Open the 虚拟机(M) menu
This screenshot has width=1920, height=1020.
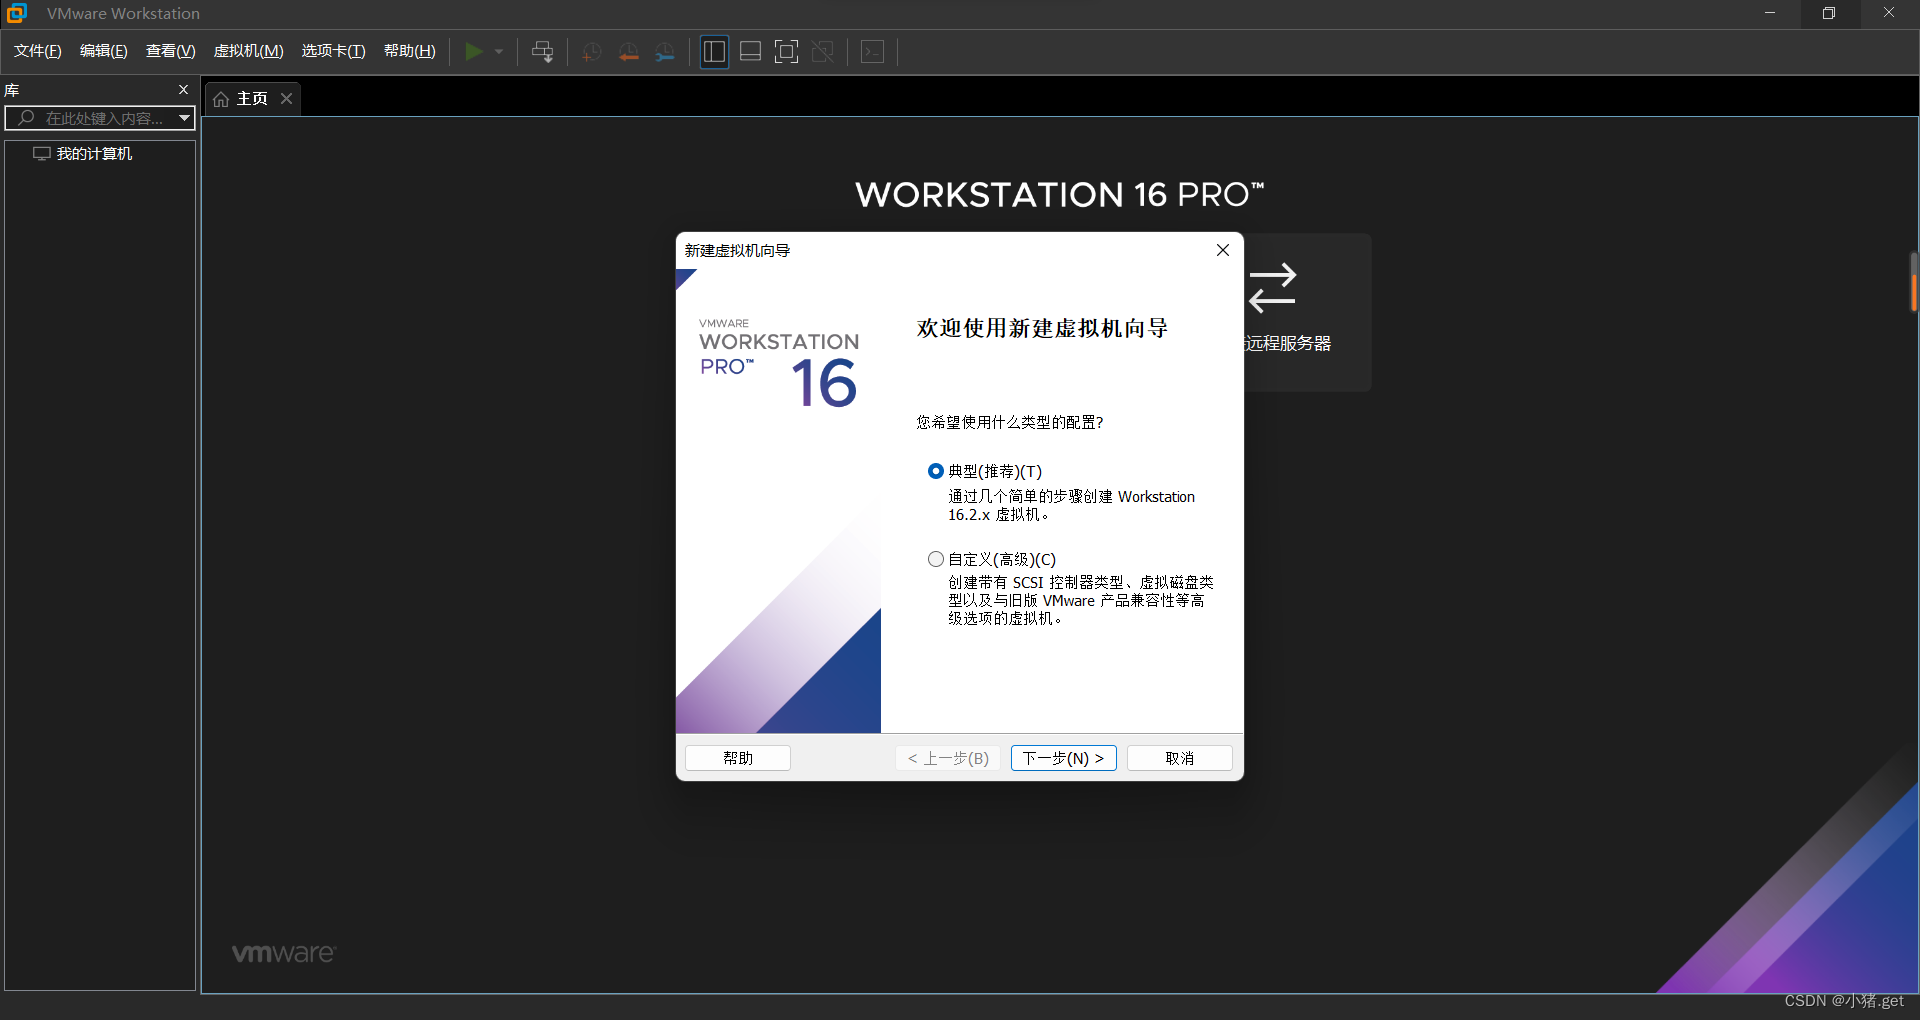tap(249, 51)
